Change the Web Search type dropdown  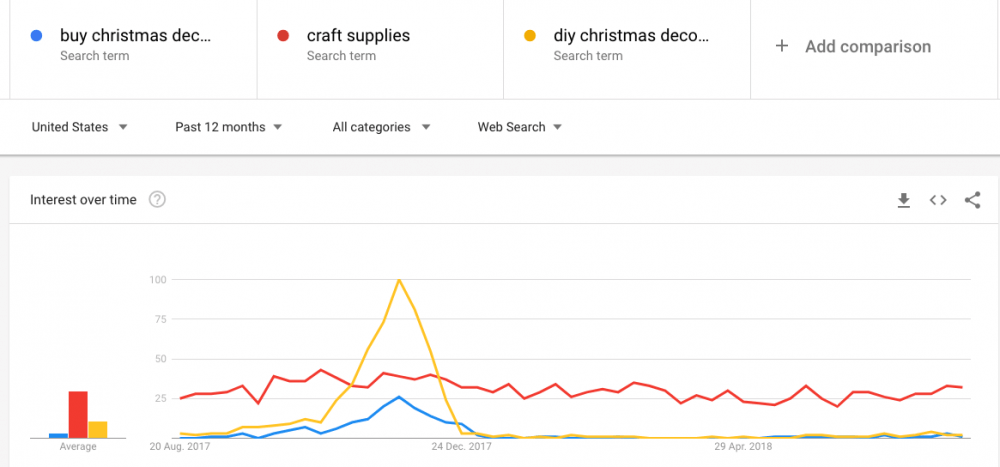520,127
